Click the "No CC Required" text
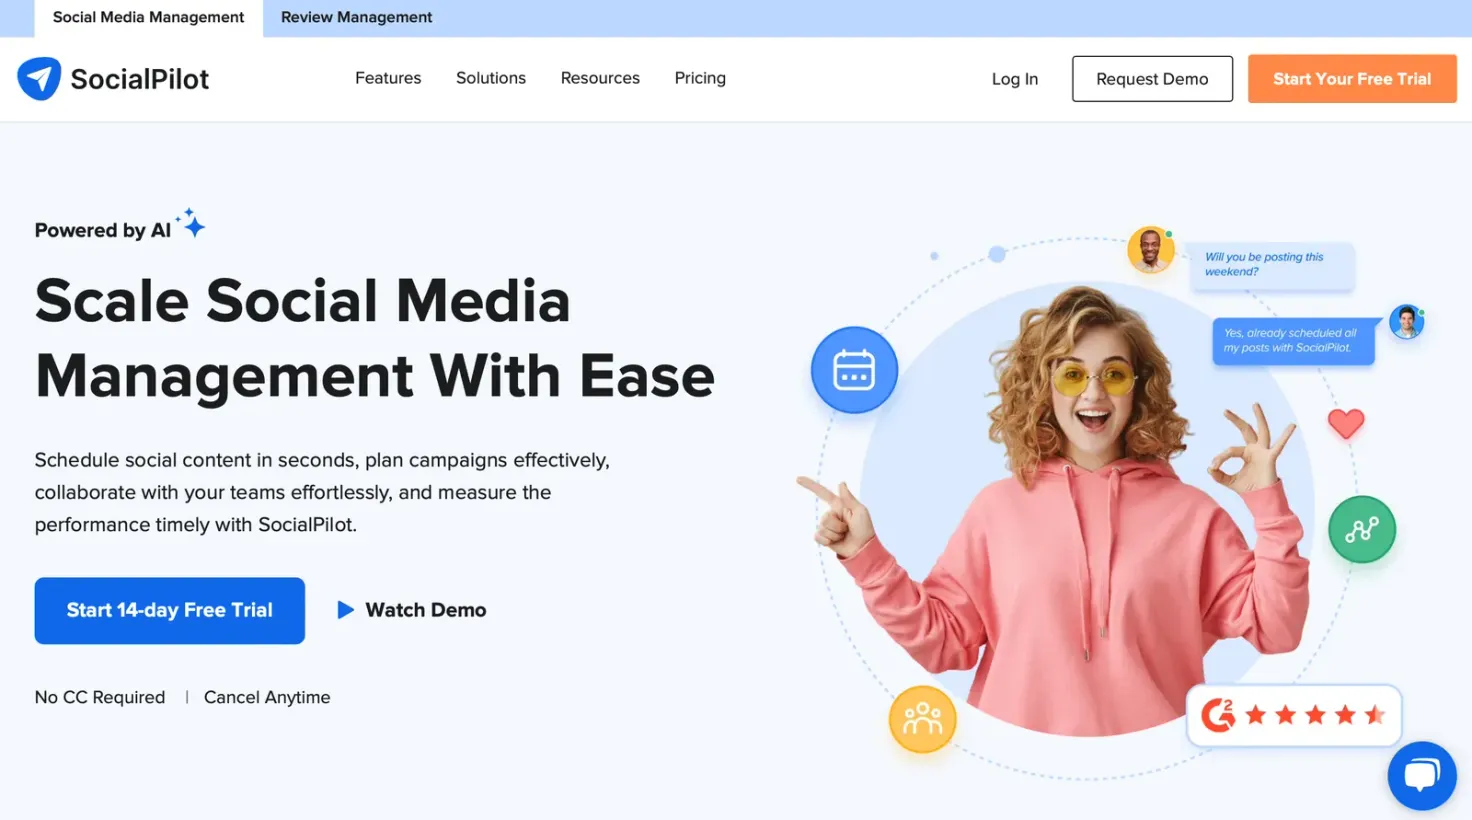 100,697
